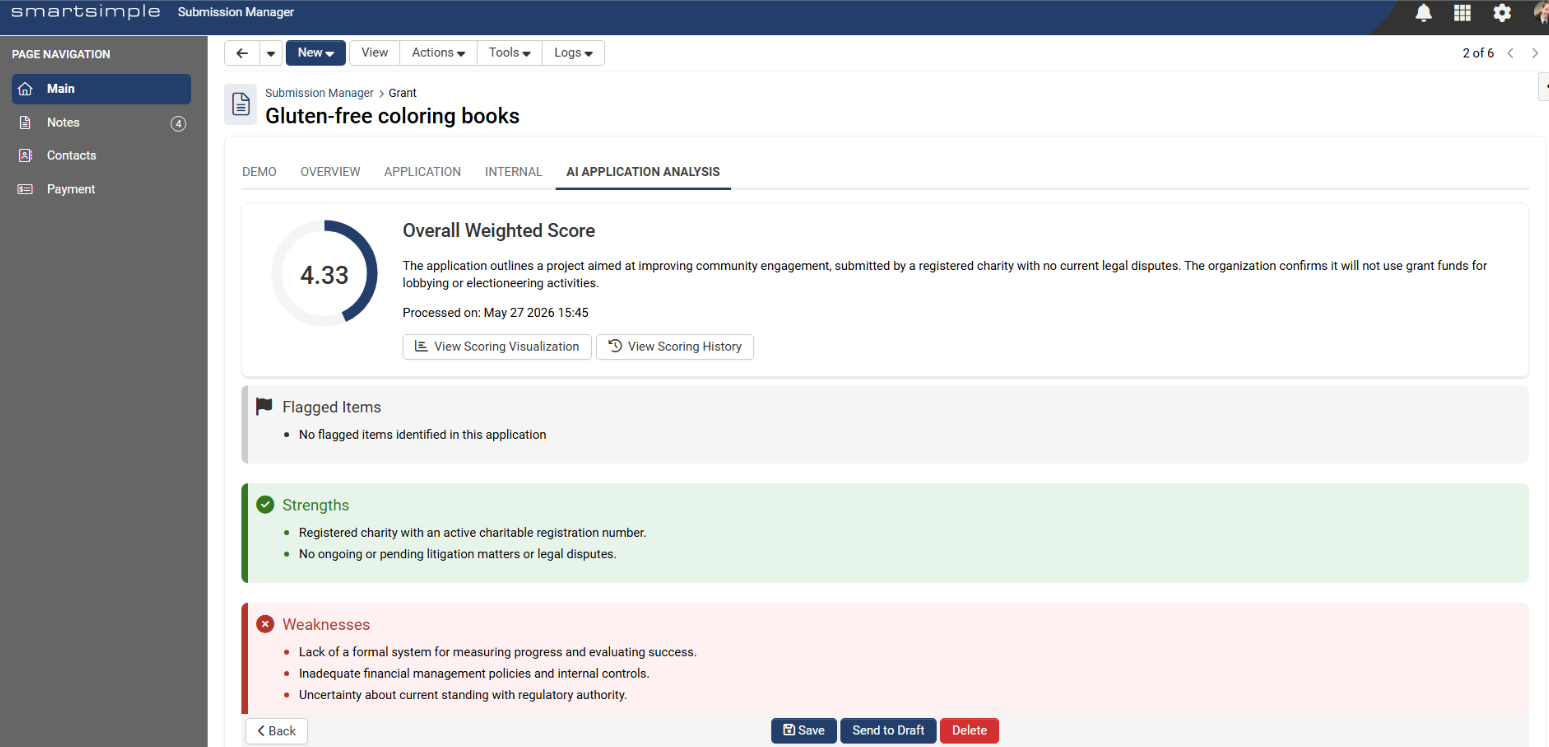This screenshot has width=1549, height=747.
Task: Click the smartsimple logo
Action: click(x=85, y=12)
